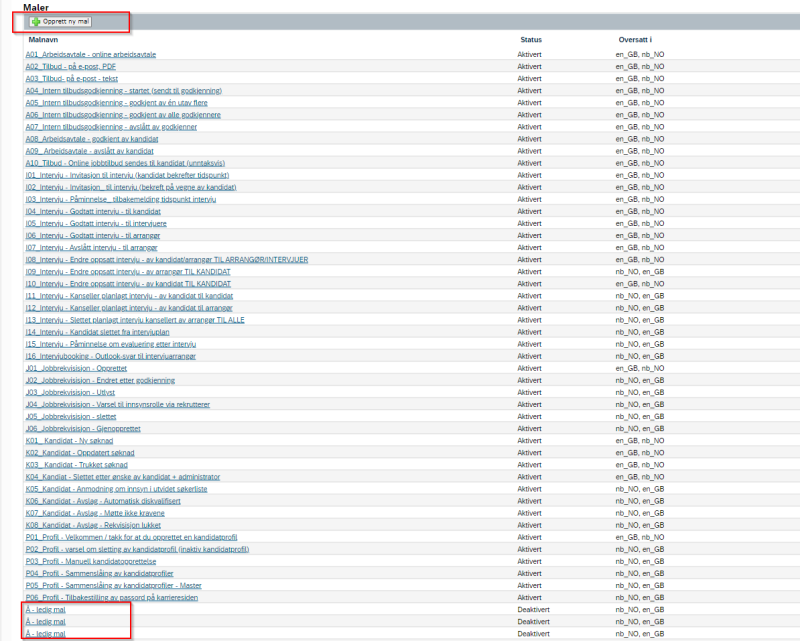Viewport: 800px width, 641px height.
Task: Click Aktivert status in the P06_Profil row
Action: click(x=530, y=598)
